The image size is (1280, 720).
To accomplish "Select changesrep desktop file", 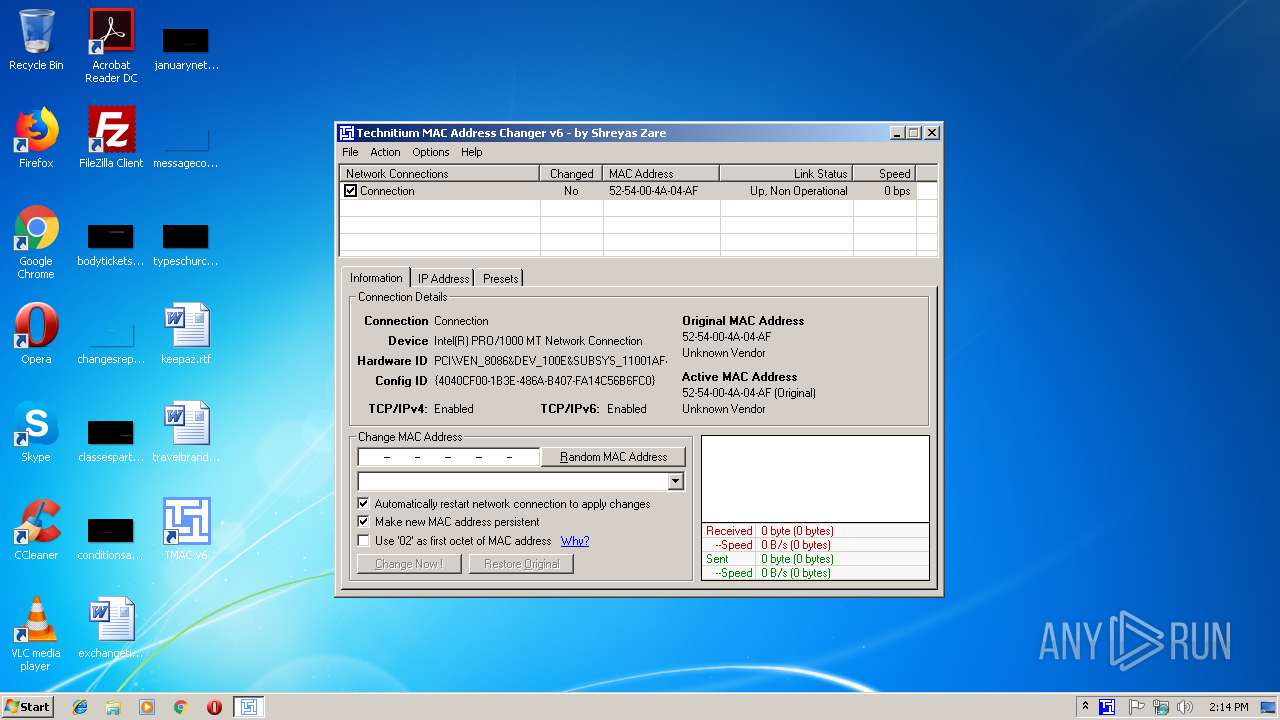I will [x=111, y=340].
